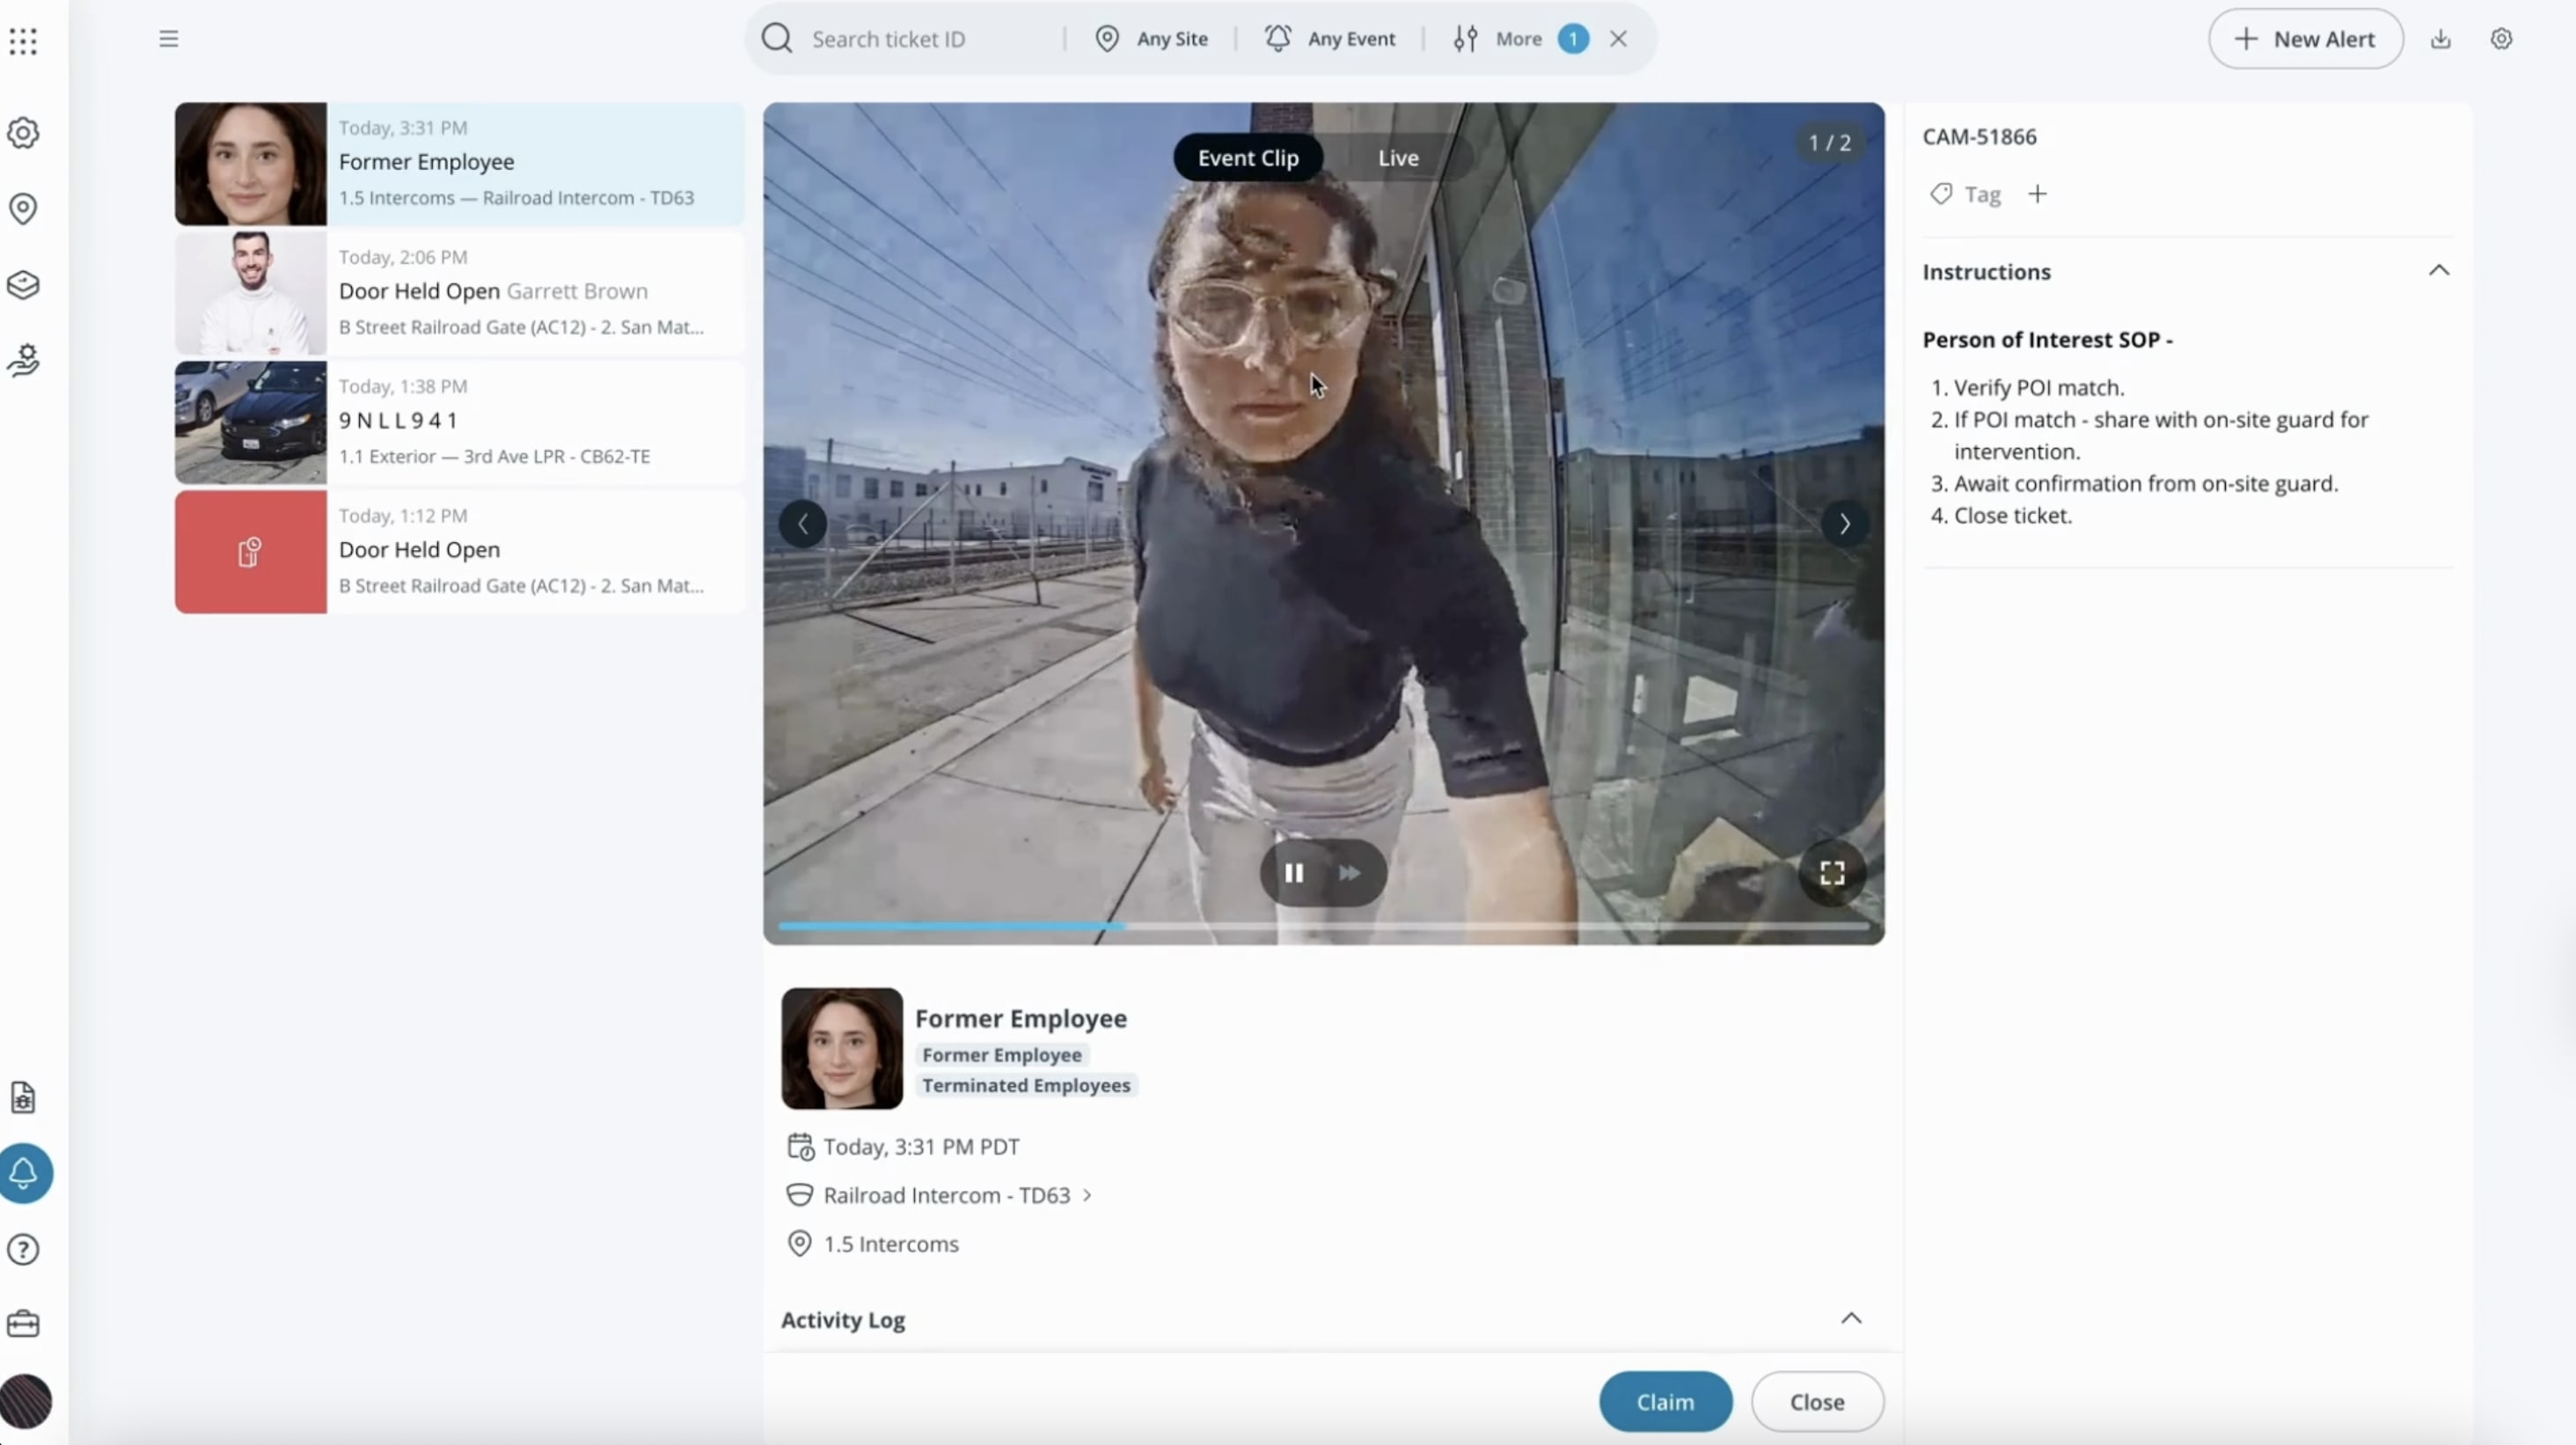The height and width of the screenshot is (1445, 2576).
Task: Open the devices layers icon in sidebar
Action: coord(23,285)
